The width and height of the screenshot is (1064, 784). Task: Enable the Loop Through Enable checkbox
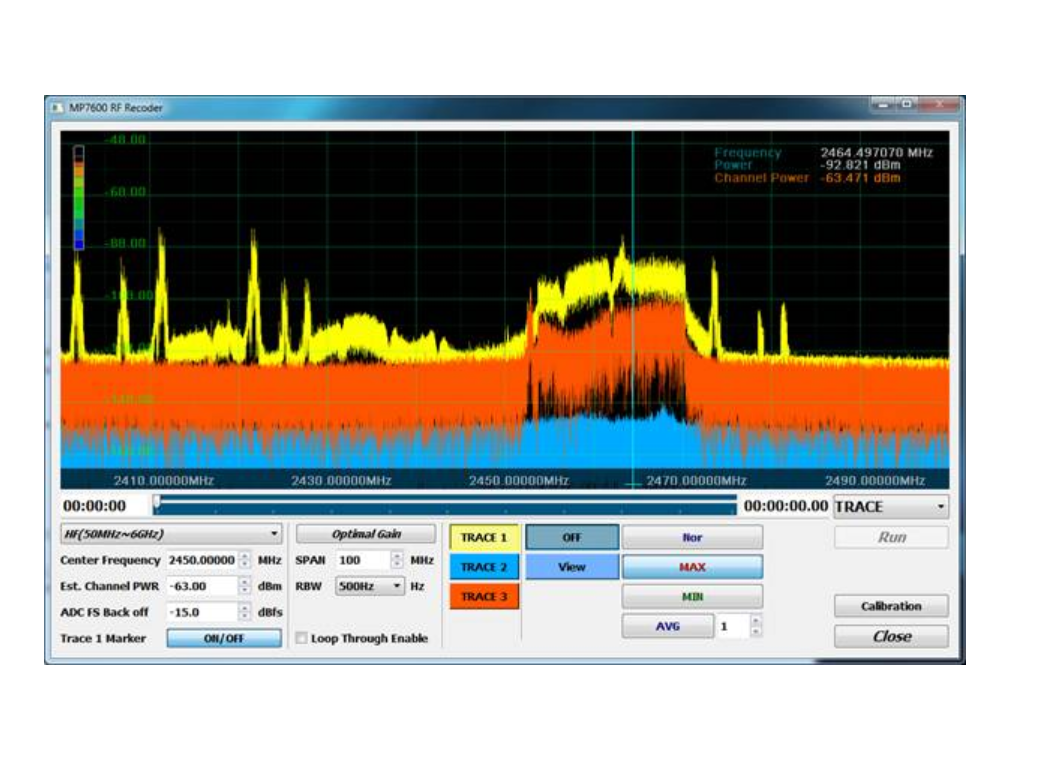[302, 638]
